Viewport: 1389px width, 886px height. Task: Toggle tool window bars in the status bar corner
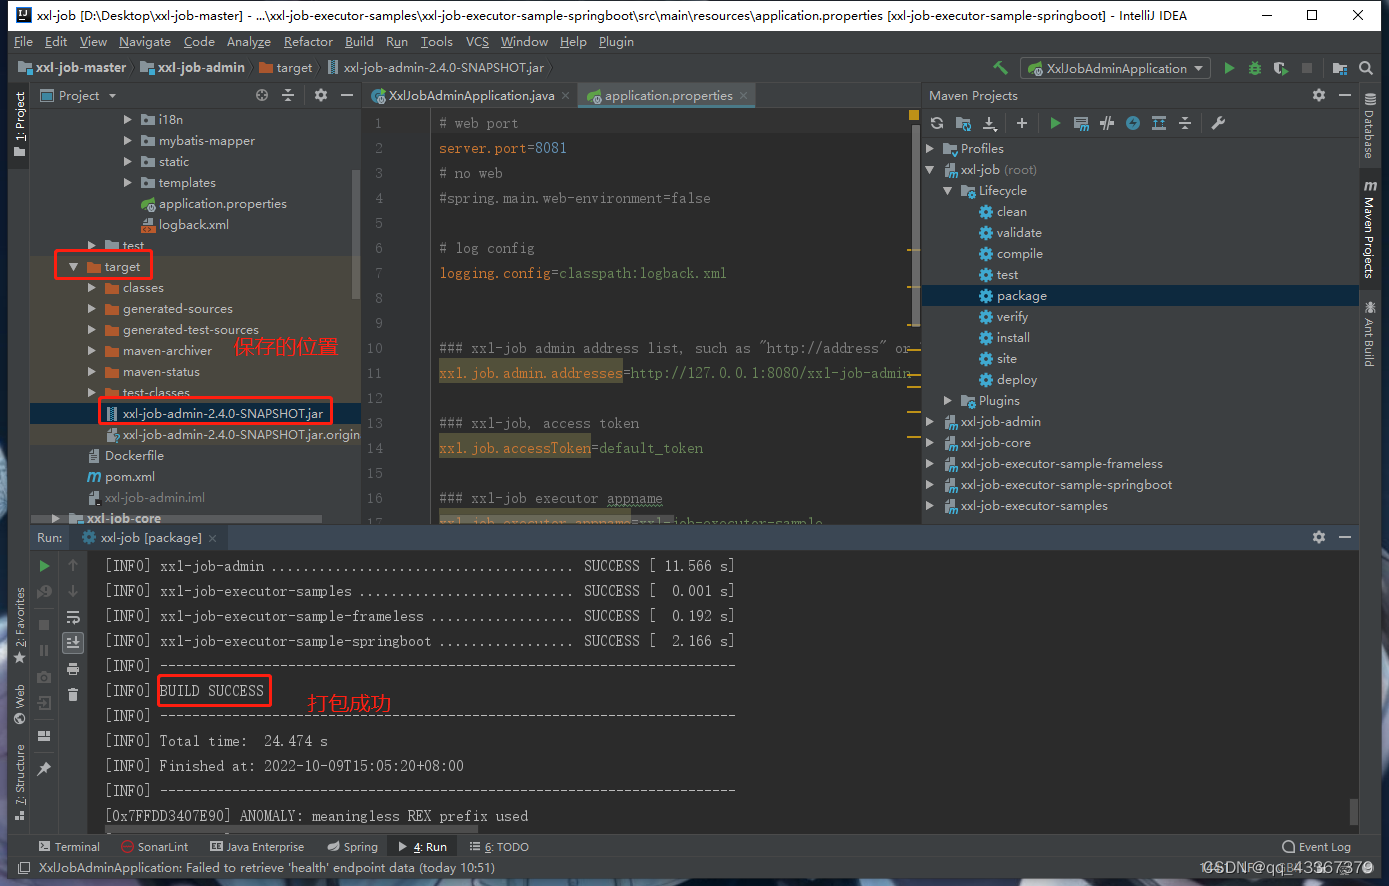click(x=24, y=868)
